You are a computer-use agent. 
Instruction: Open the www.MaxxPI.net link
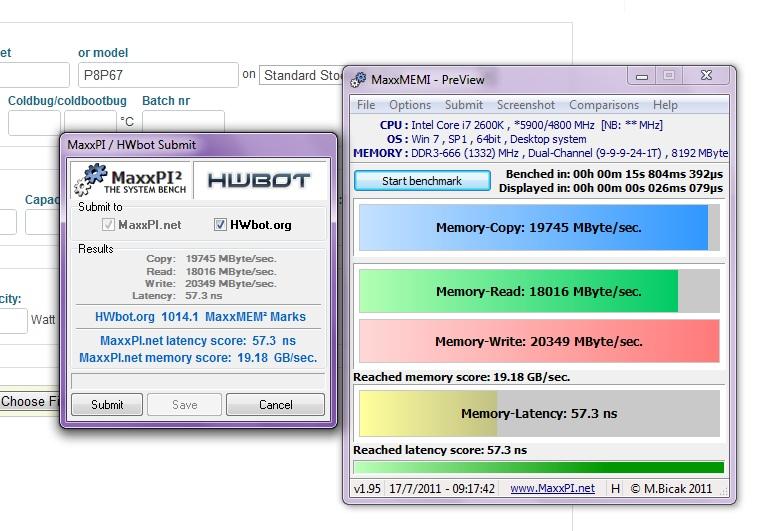[x=552, y=489]
